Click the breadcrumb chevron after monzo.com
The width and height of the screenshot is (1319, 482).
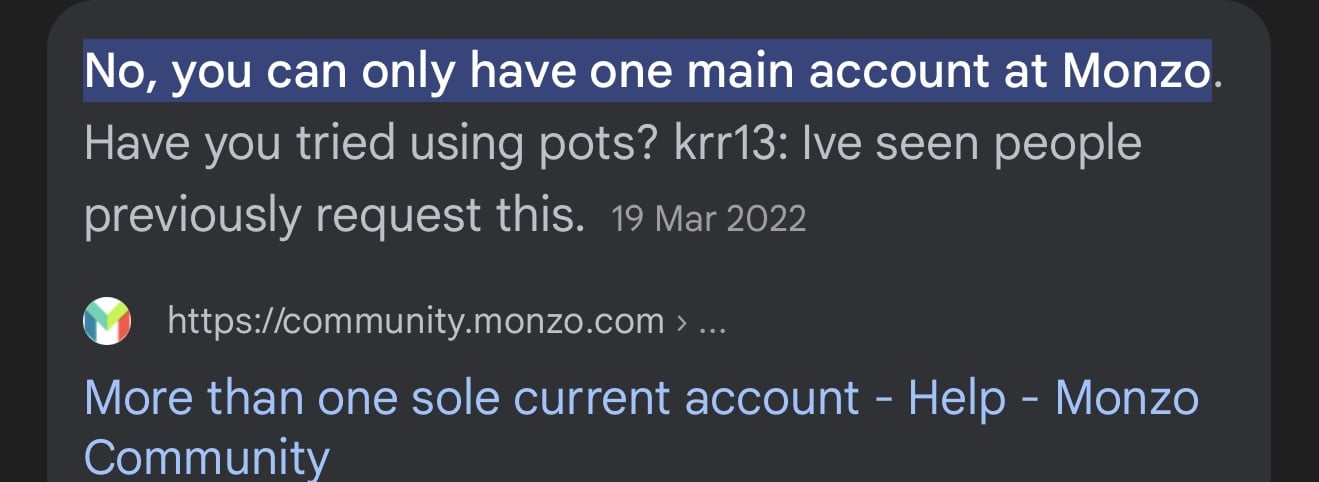point(681,321)
